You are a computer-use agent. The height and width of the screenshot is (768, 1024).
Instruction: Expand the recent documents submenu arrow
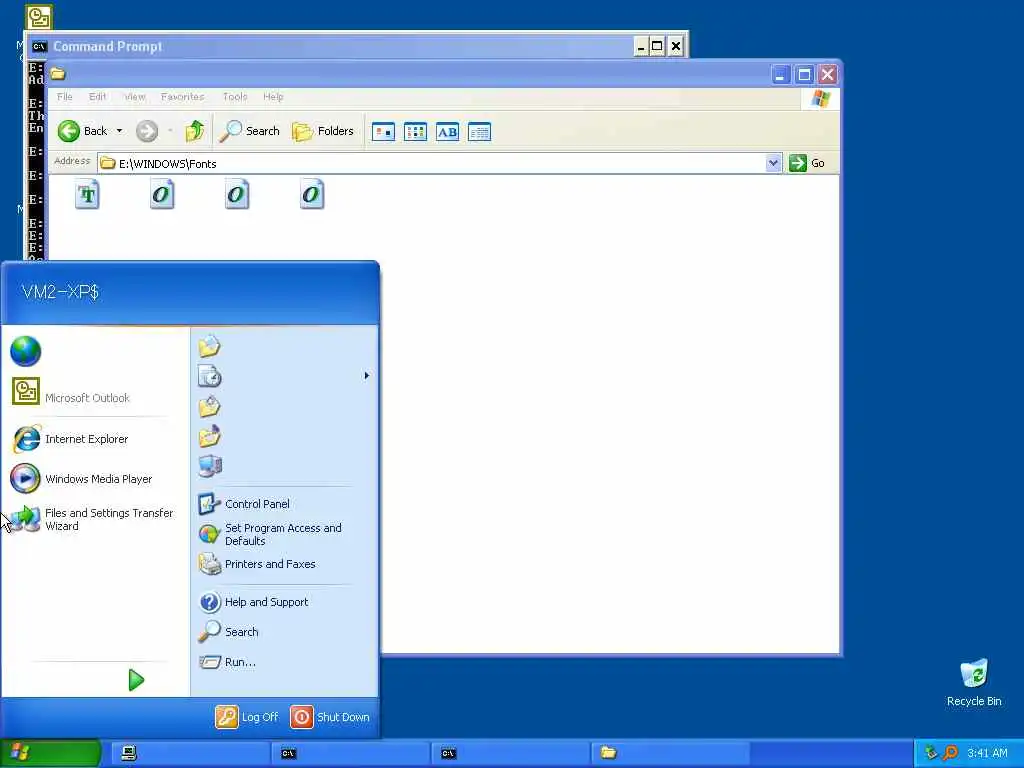(x=366, y=376)
